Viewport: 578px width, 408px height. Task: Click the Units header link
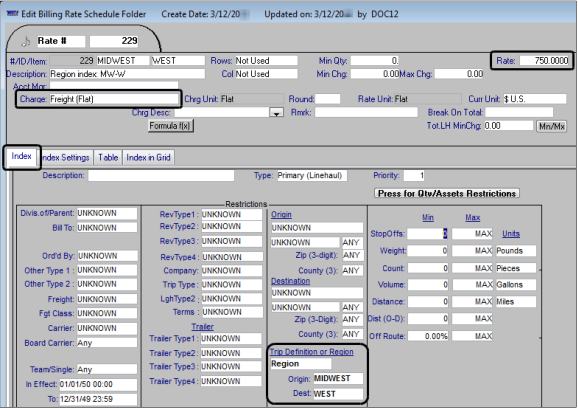[511, 234]
